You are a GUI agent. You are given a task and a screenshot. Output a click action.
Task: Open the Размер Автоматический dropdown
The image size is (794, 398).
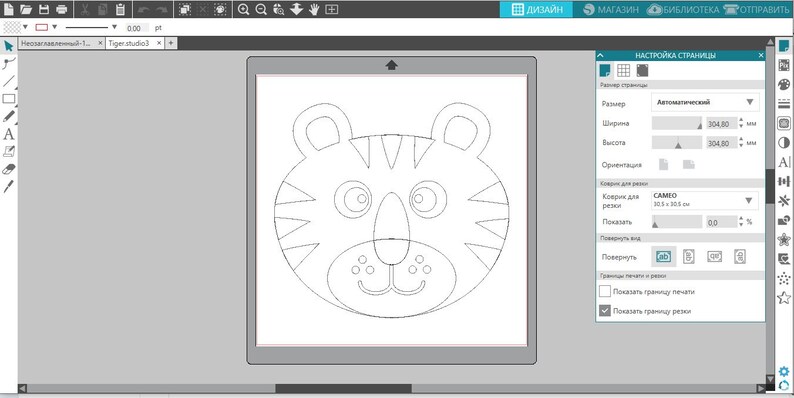[705, 102]
